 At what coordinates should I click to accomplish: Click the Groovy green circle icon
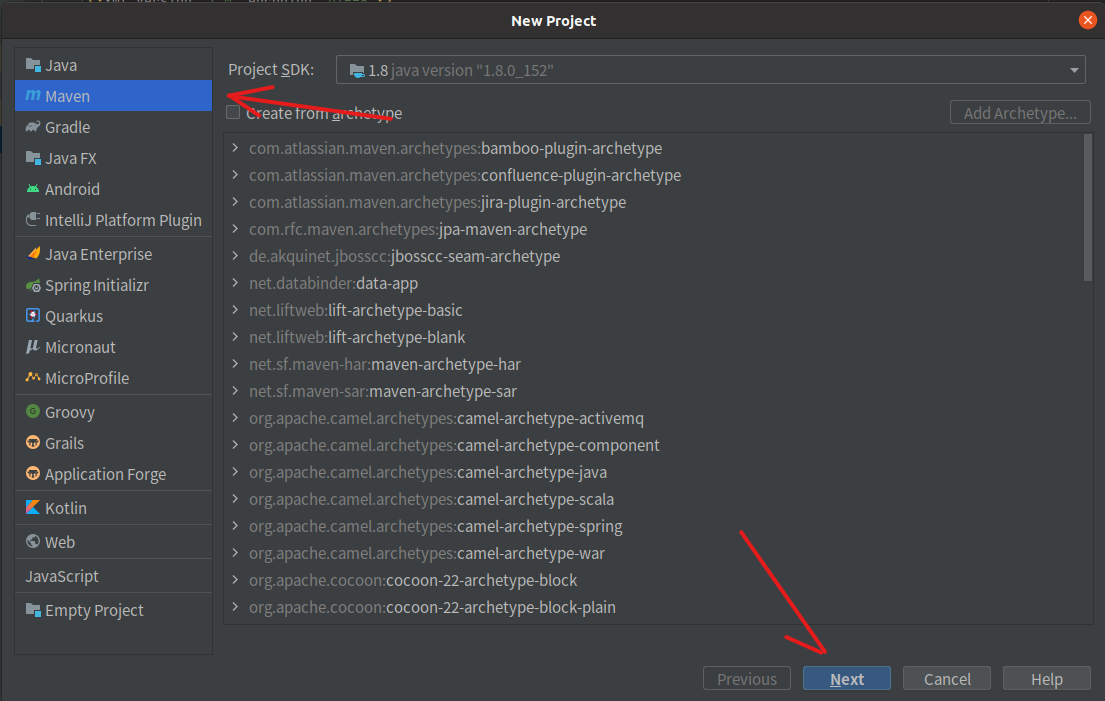[33, 411]
